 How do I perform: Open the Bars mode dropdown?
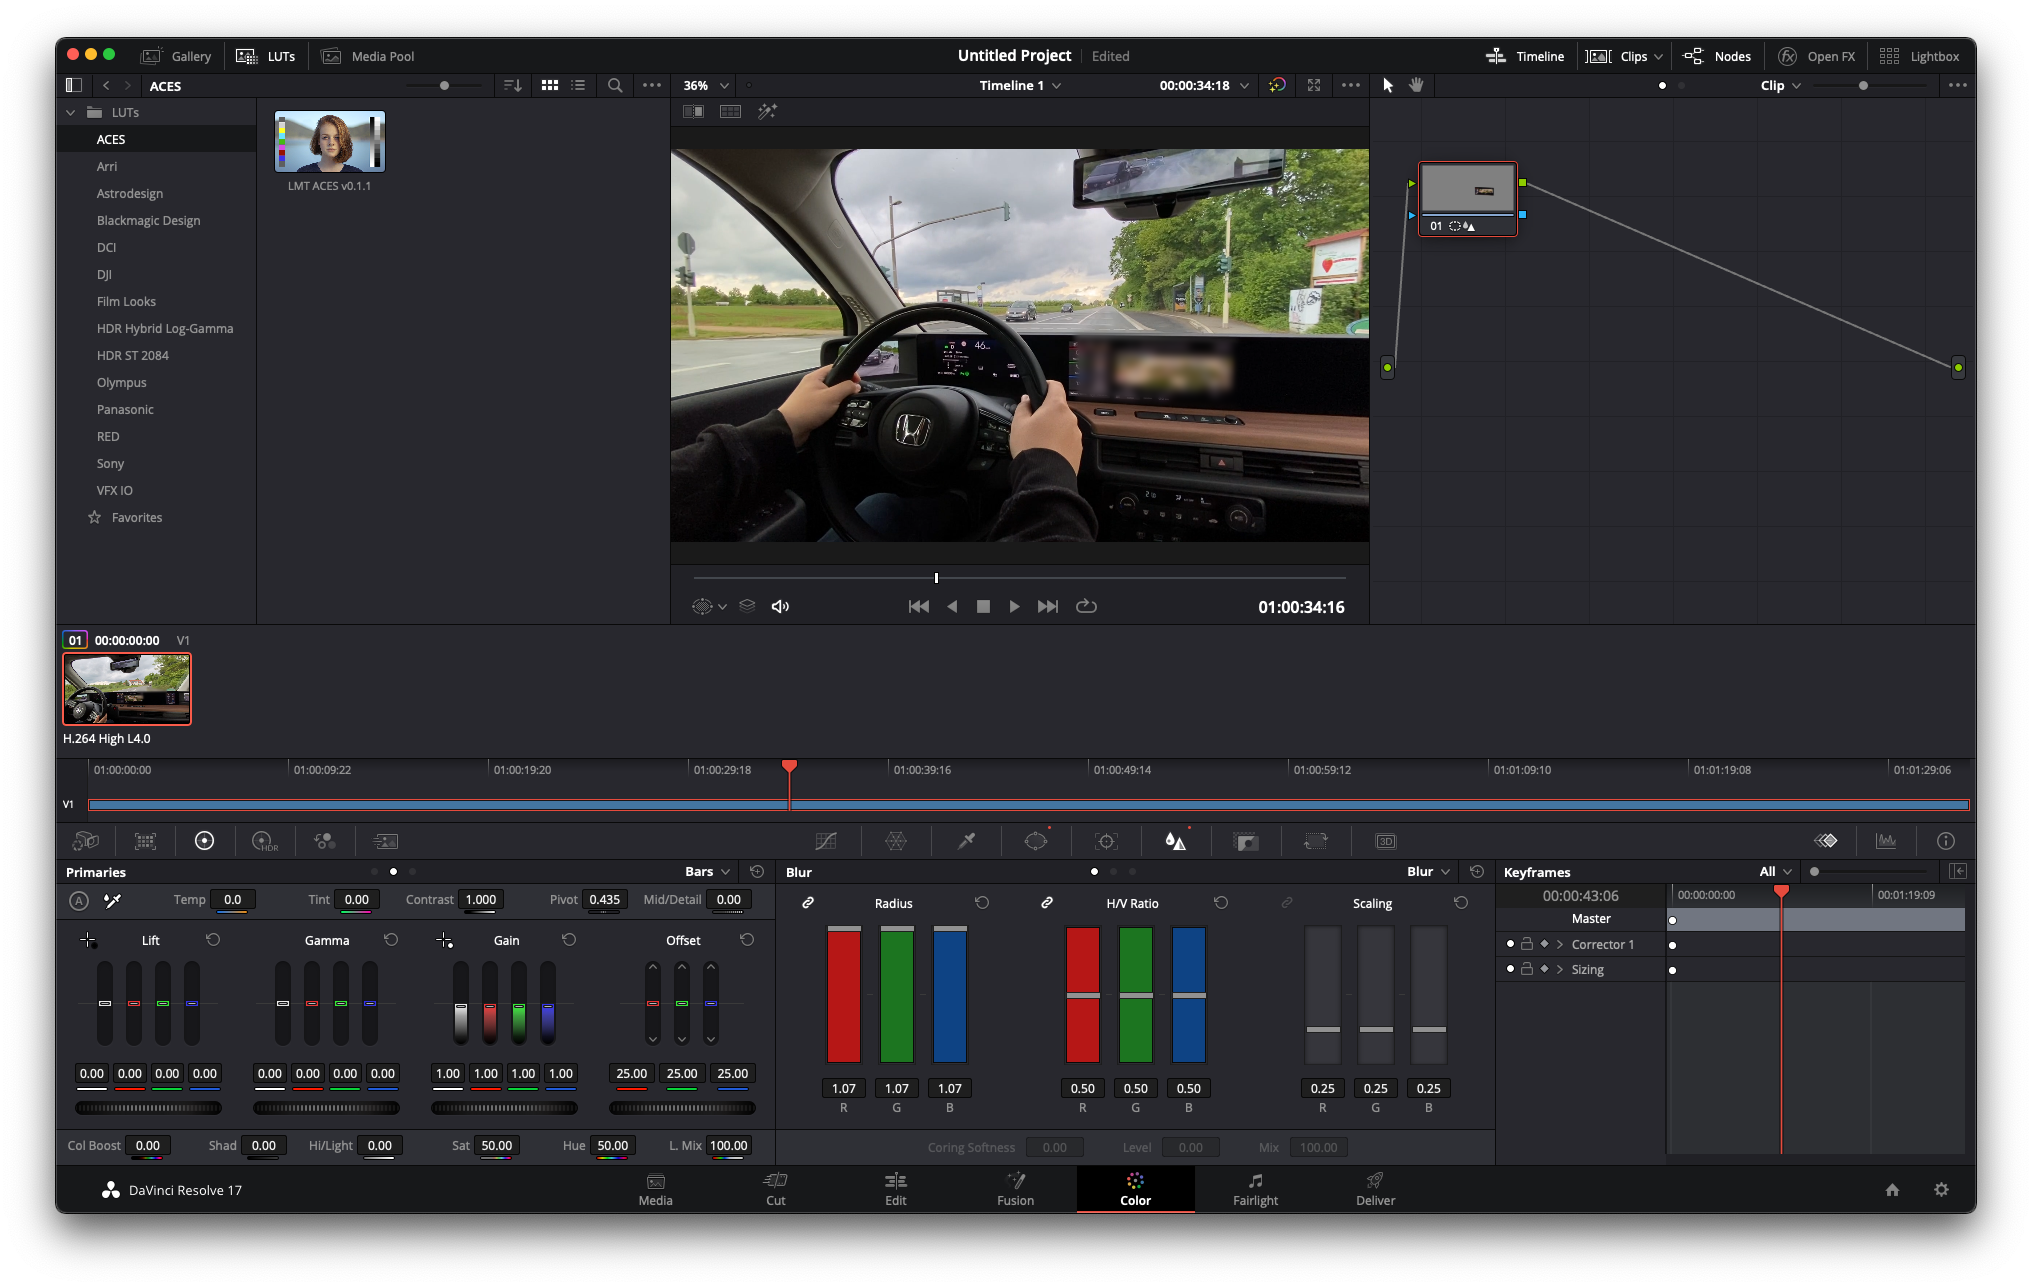707,872
